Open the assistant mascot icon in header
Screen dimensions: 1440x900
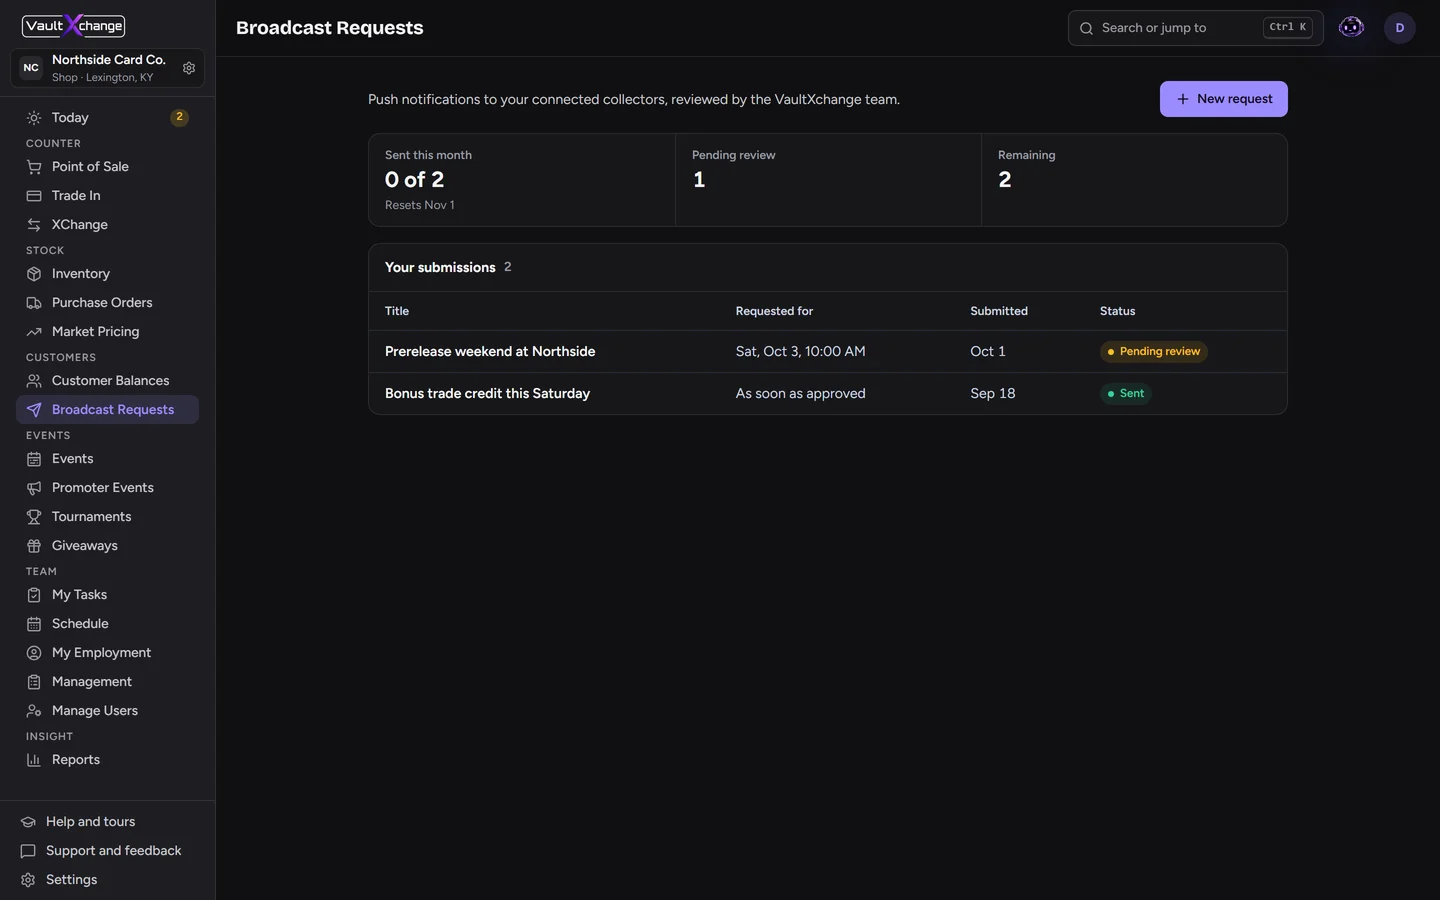point(1351,28)
